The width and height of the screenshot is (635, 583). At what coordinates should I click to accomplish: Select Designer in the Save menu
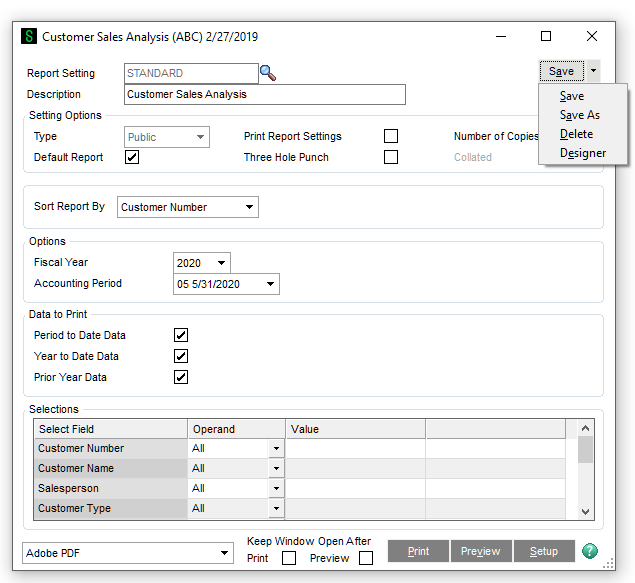583,153
